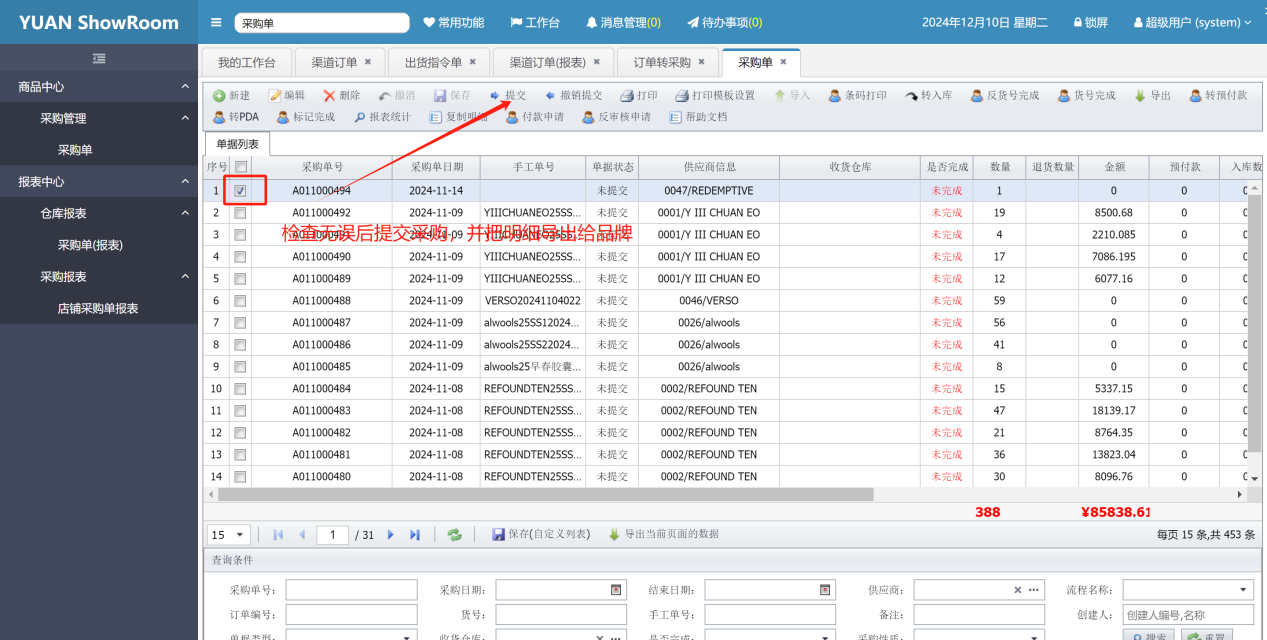Click the horizontal scrollbar of the table

pos(546,494)
